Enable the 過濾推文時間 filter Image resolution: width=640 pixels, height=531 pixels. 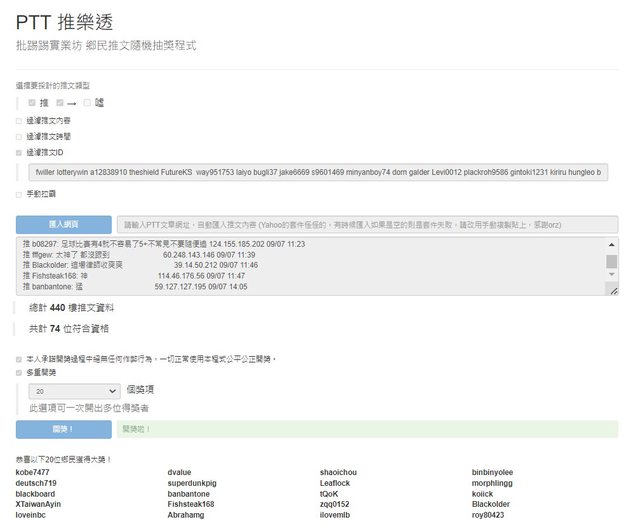pyautogui.click(x=18, y=136)
